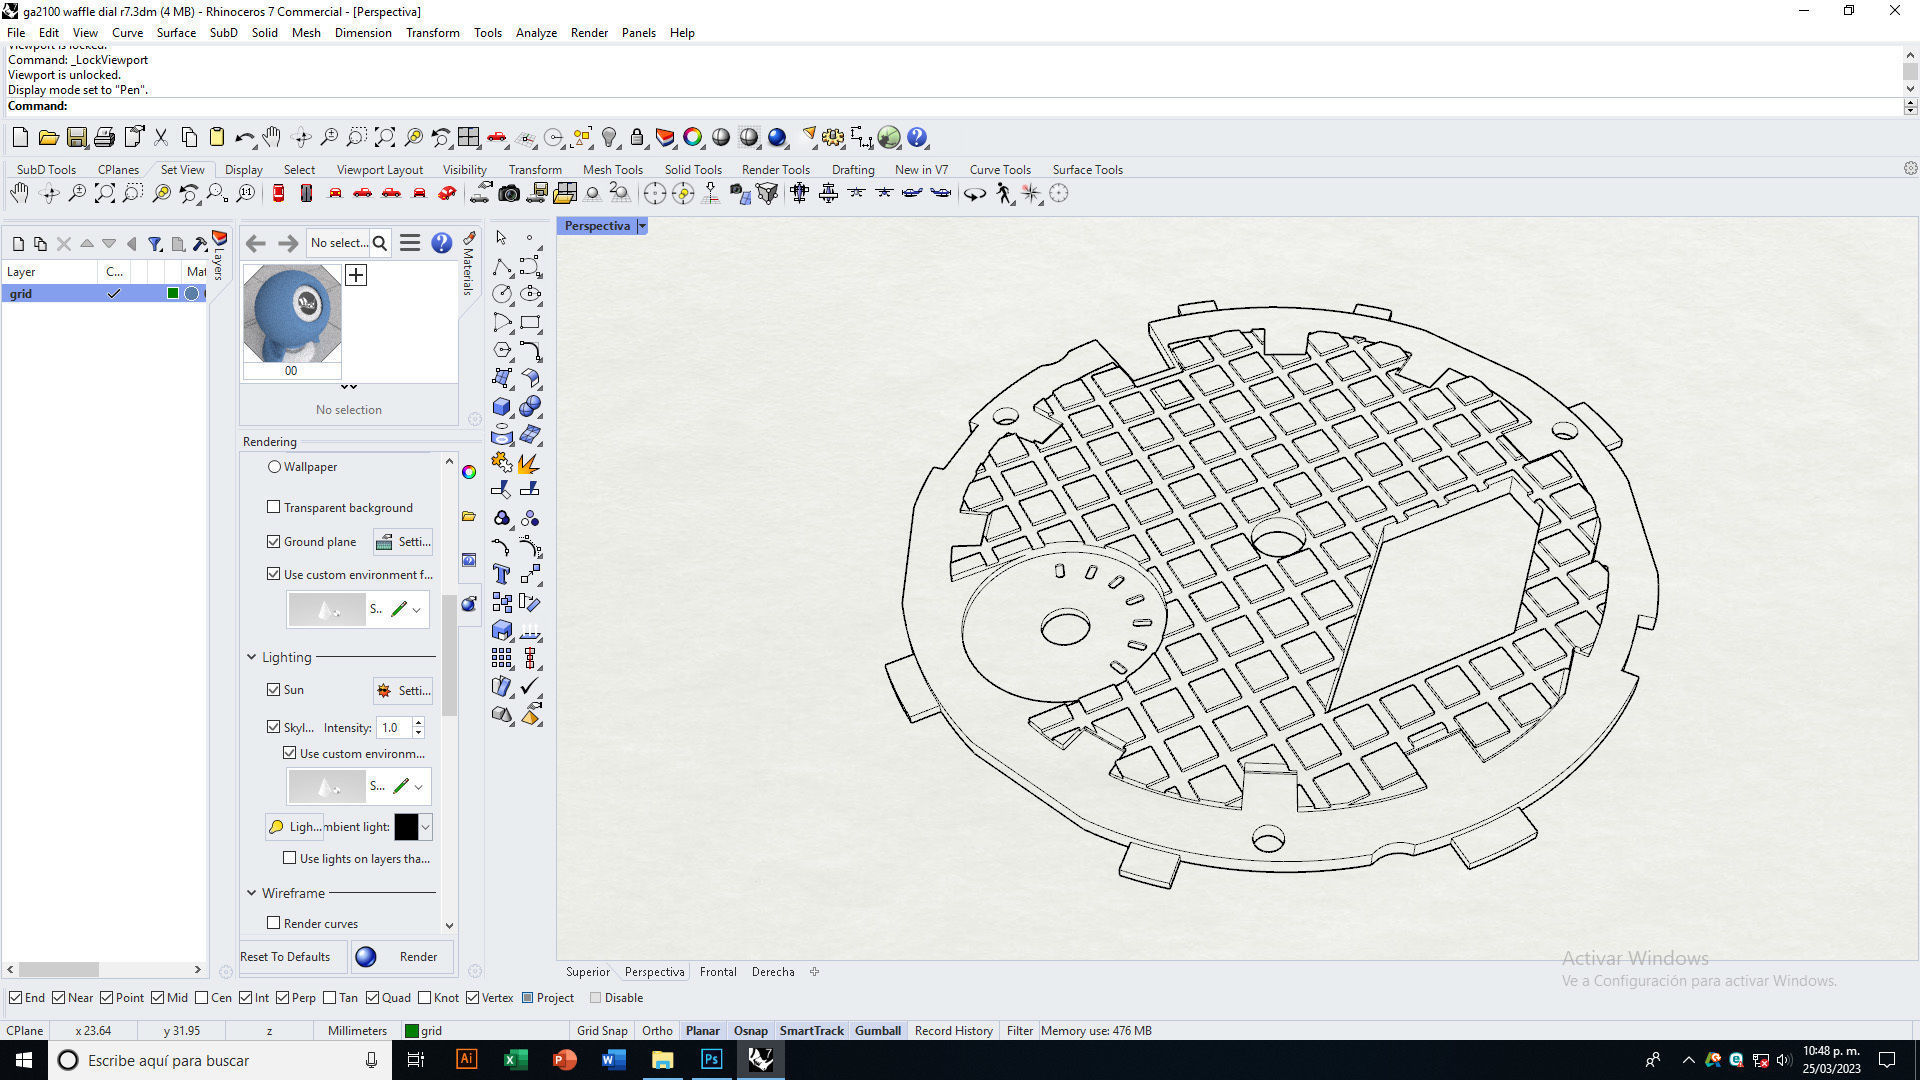Open the materials hamburger menu
Image resolution: width=1920 pixels, height=1080 pixels.
[410, 243]
